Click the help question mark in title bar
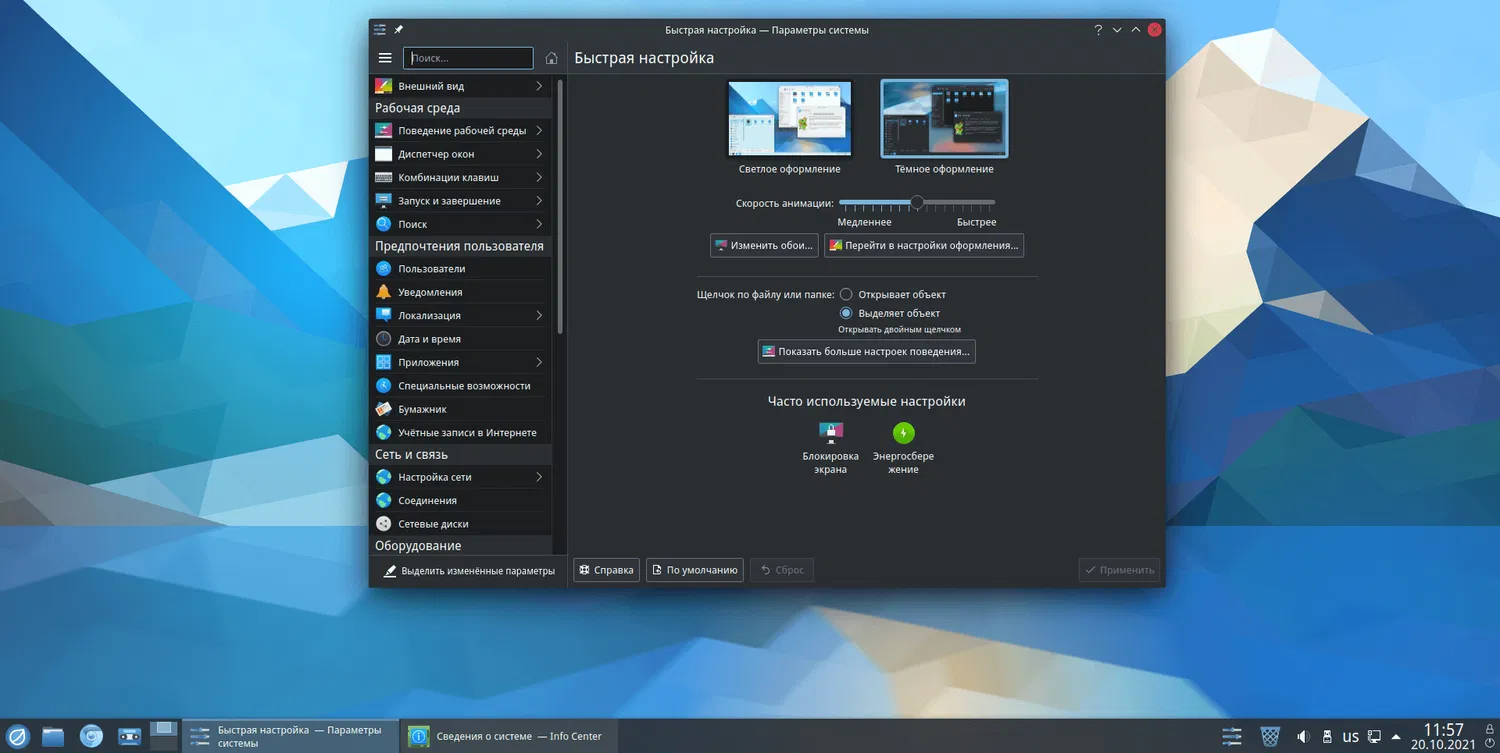The width and height of the screenshot is (1500, 753). (x=1098, y=30)
